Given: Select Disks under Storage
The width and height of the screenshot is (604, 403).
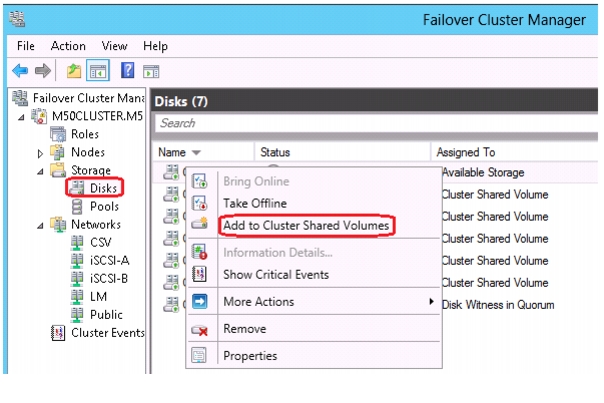Looking at the screenshot, I should point(103,188).
